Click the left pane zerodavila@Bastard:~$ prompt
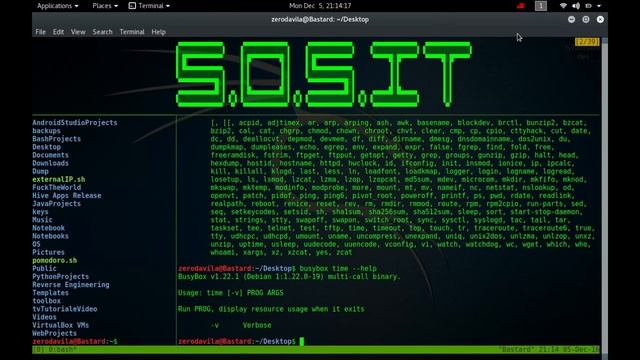The width and height of the screenshot is (640, 360). 75,341
